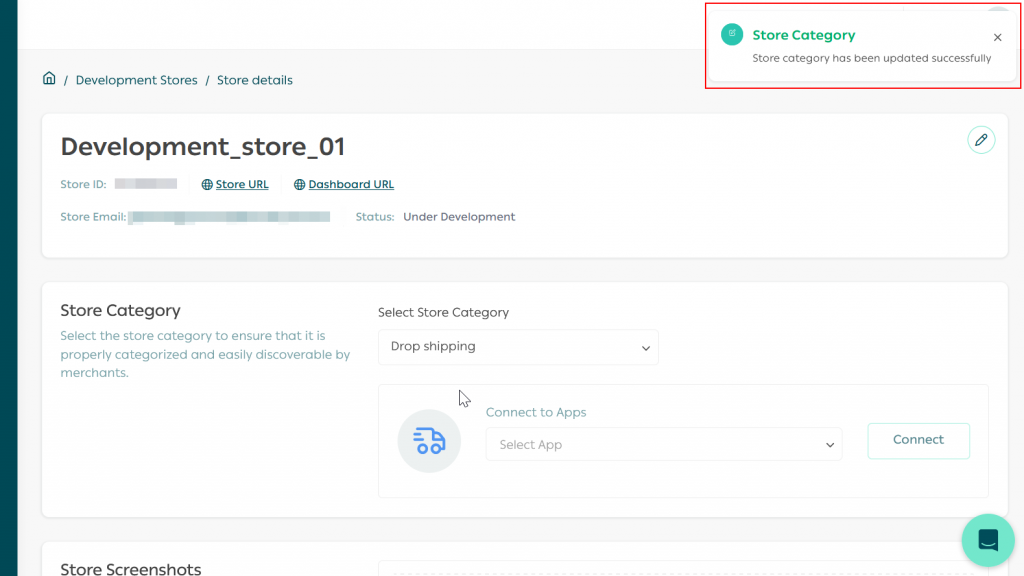Click the Connect button
The height and width of the screenshot is (576, 1024).
tap(918, 440)
